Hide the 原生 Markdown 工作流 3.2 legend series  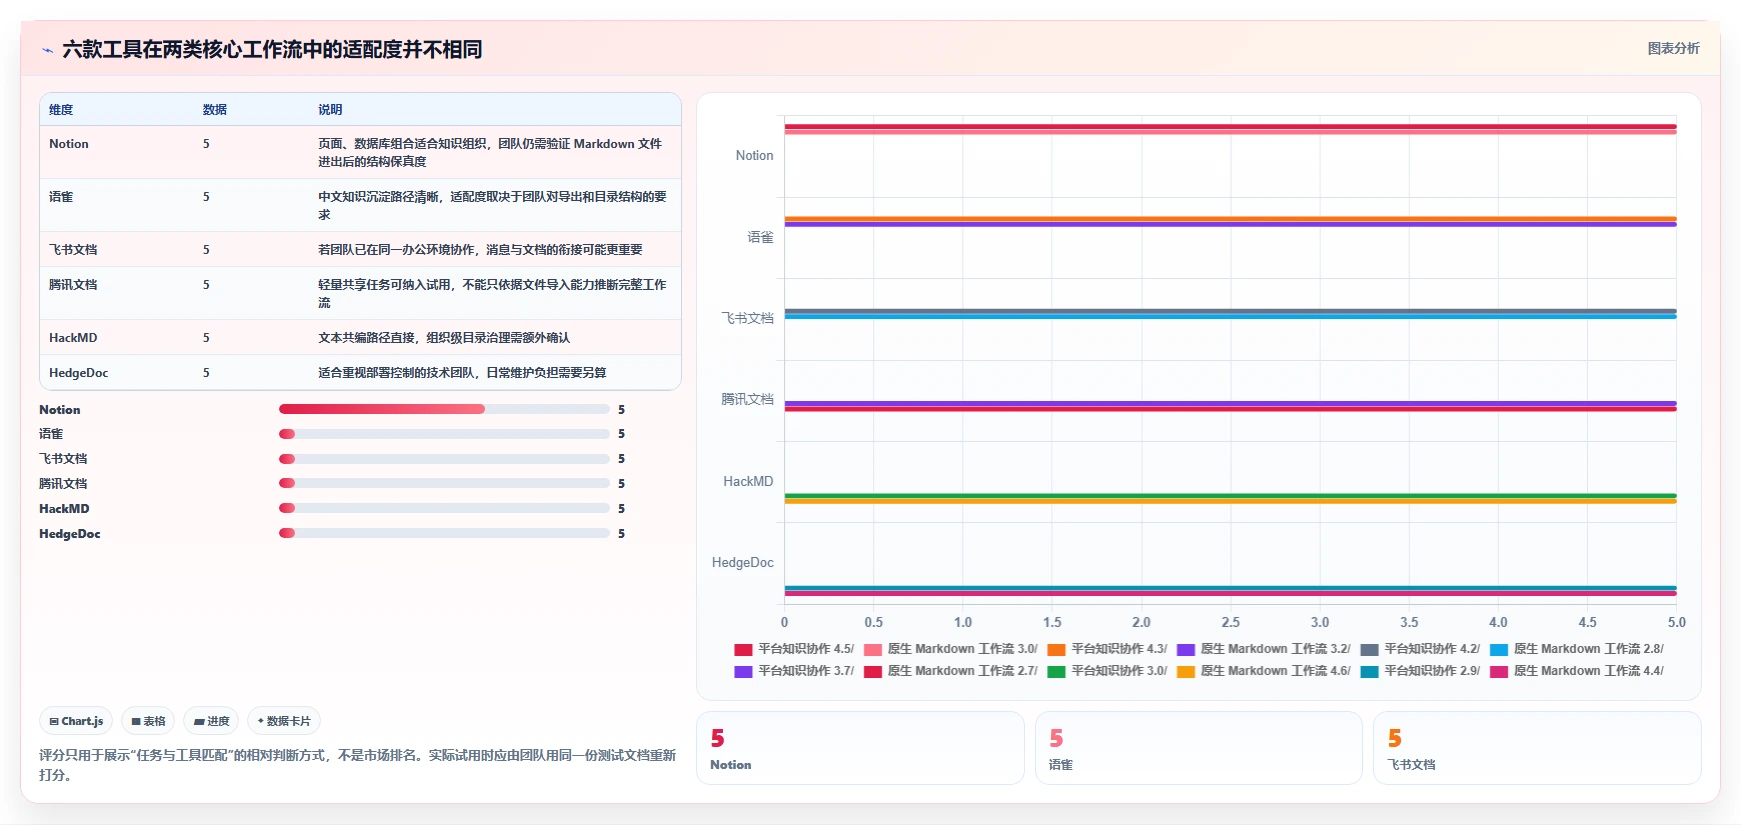(x=1264, y=649)
